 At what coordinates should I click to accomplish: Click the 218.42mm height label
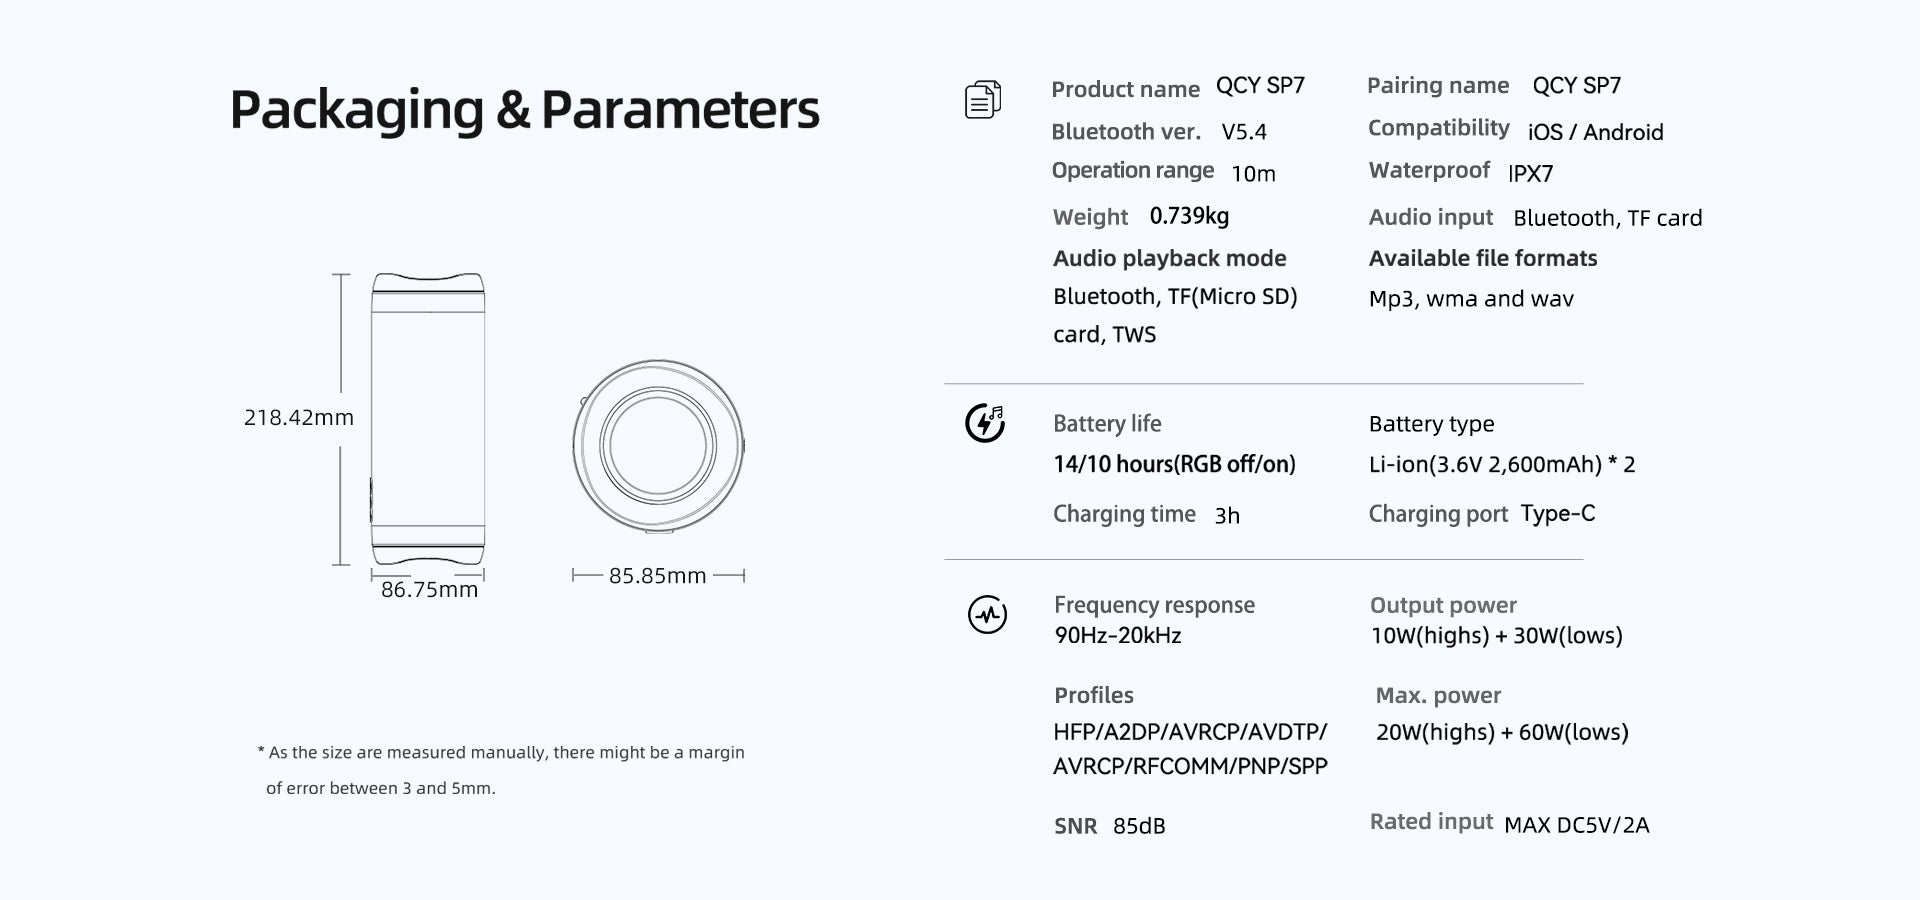pyautogui.click(x=299, y=418)
